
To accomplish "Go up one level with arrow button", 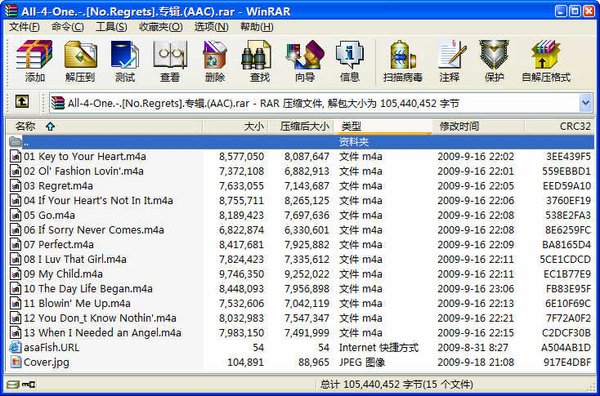I will click(x=22, y=102).
